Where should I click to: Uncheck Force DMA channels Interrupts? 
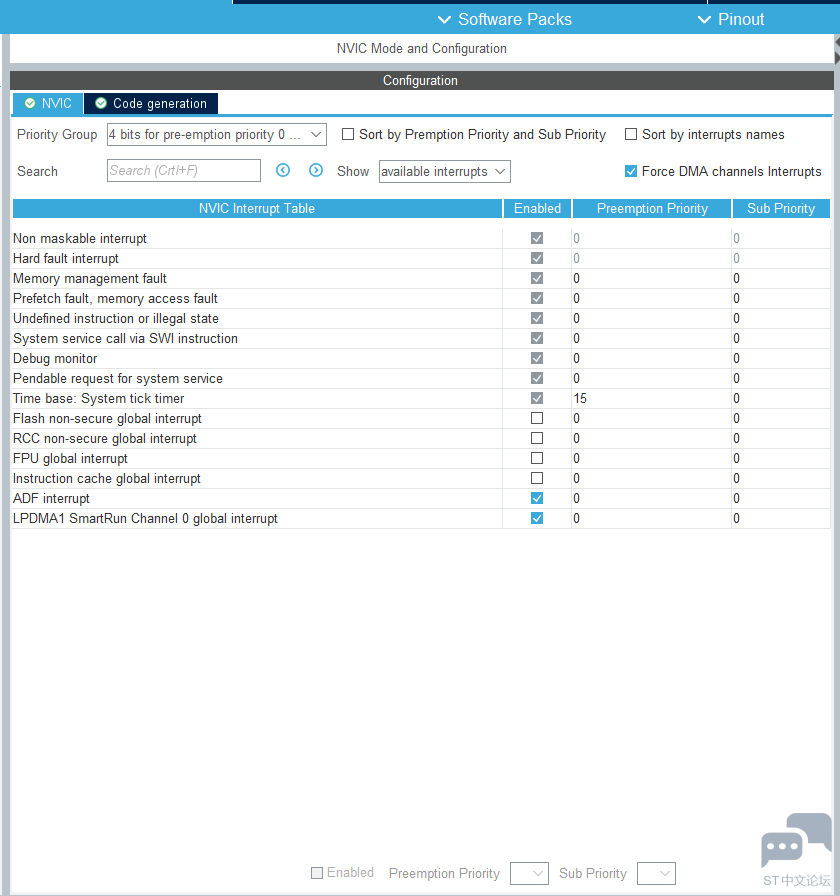pos(631,171)
